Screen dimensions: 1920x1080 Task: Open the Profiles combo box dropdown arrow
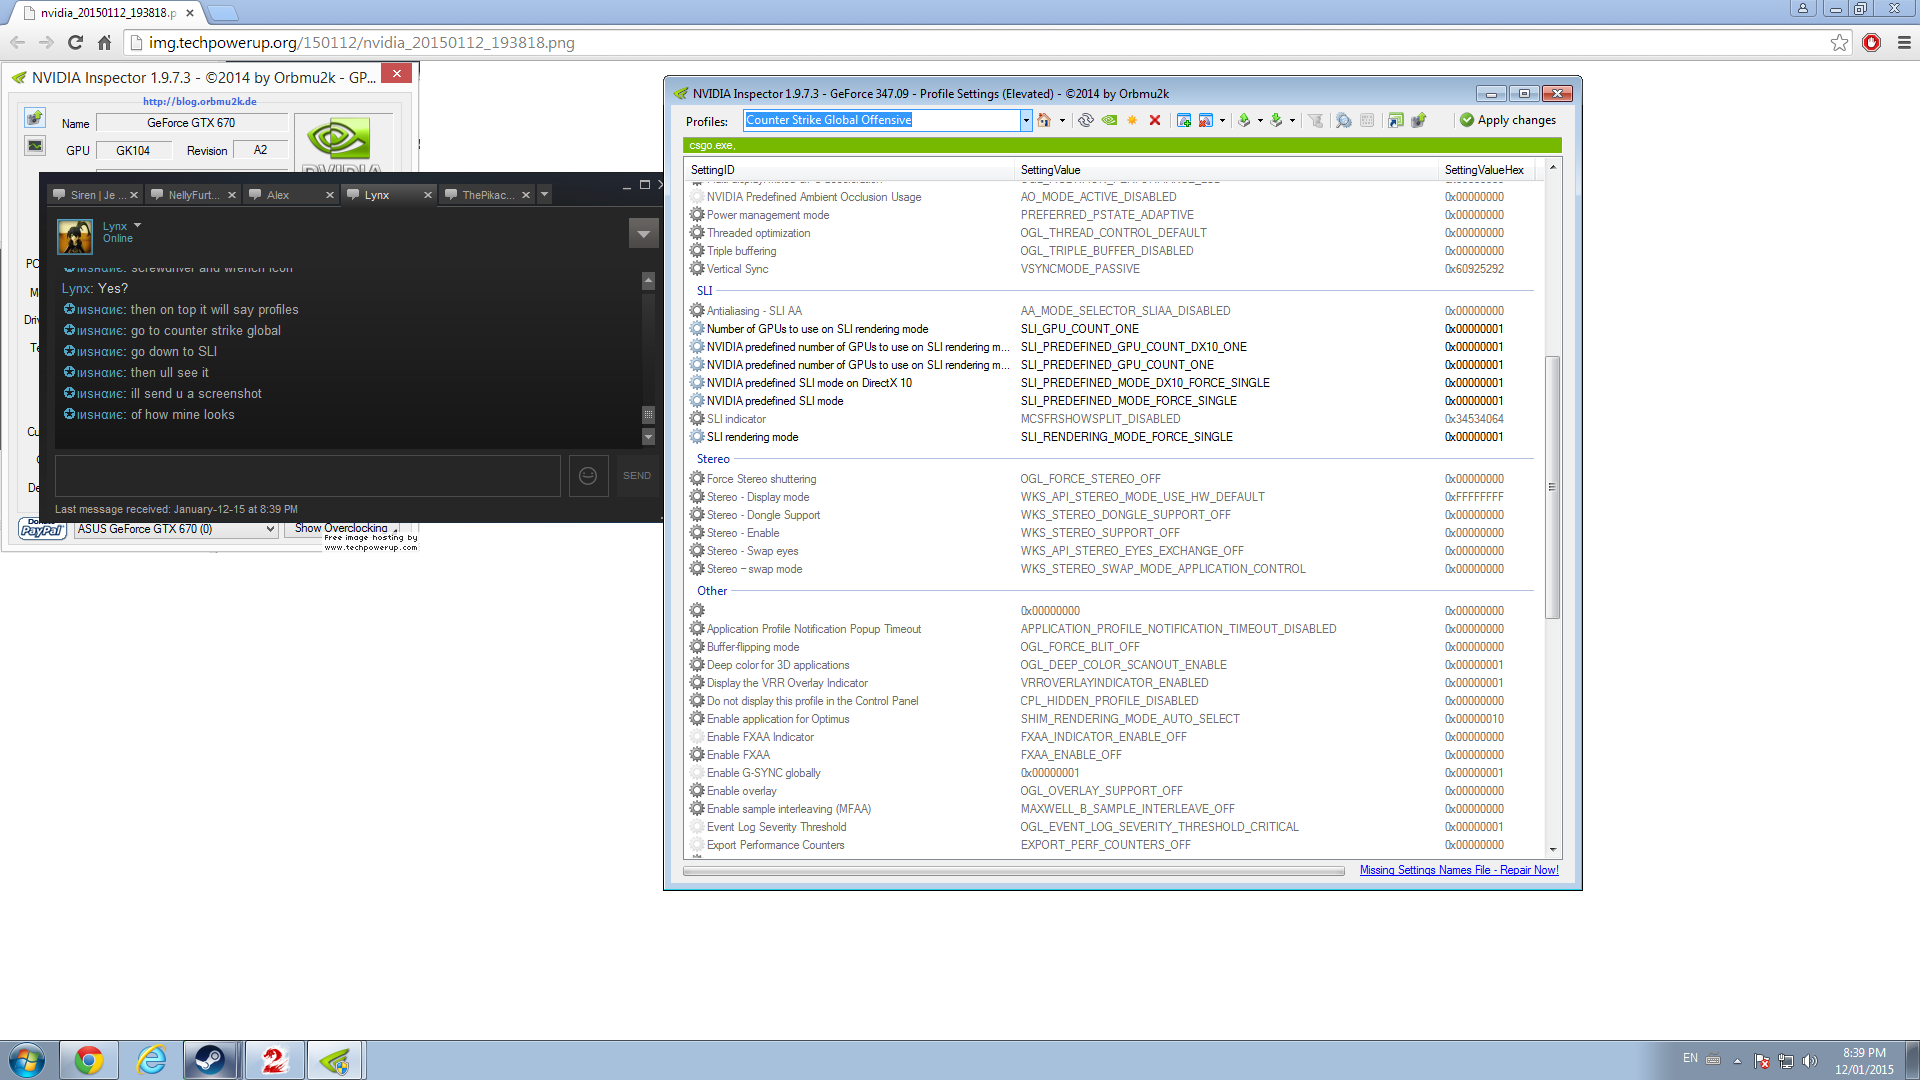1026,120
